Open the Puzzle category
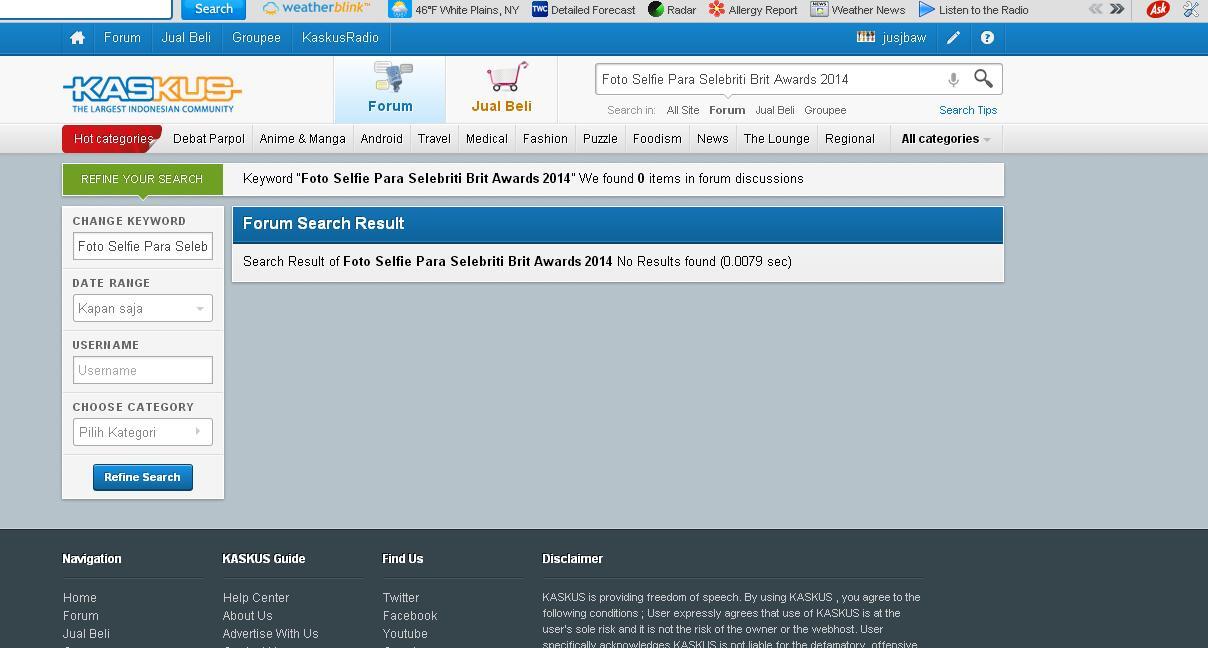Image resolution: width=1208 pixels, height=648 pixels. click(600, 139)
